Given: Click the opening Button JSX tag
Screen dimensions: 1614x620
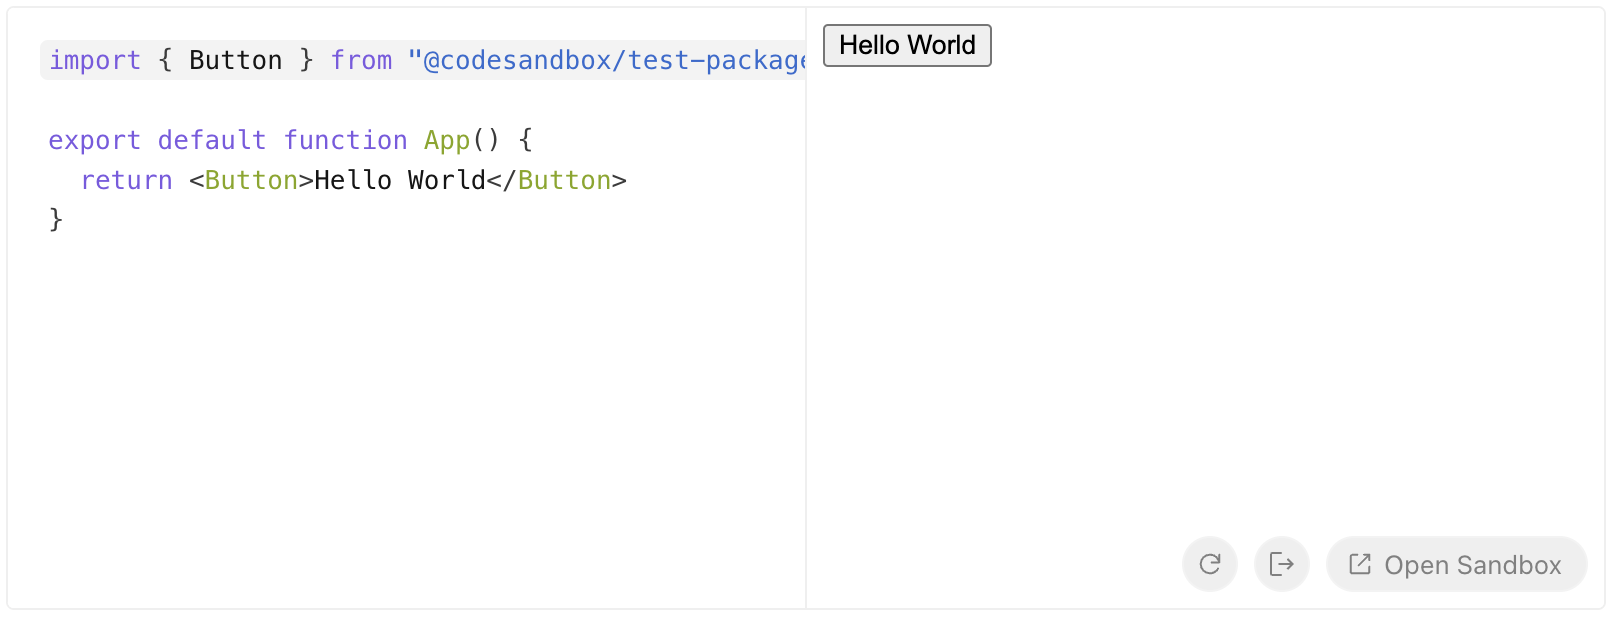Looking at the screenshot, I should tap(251, 181).
